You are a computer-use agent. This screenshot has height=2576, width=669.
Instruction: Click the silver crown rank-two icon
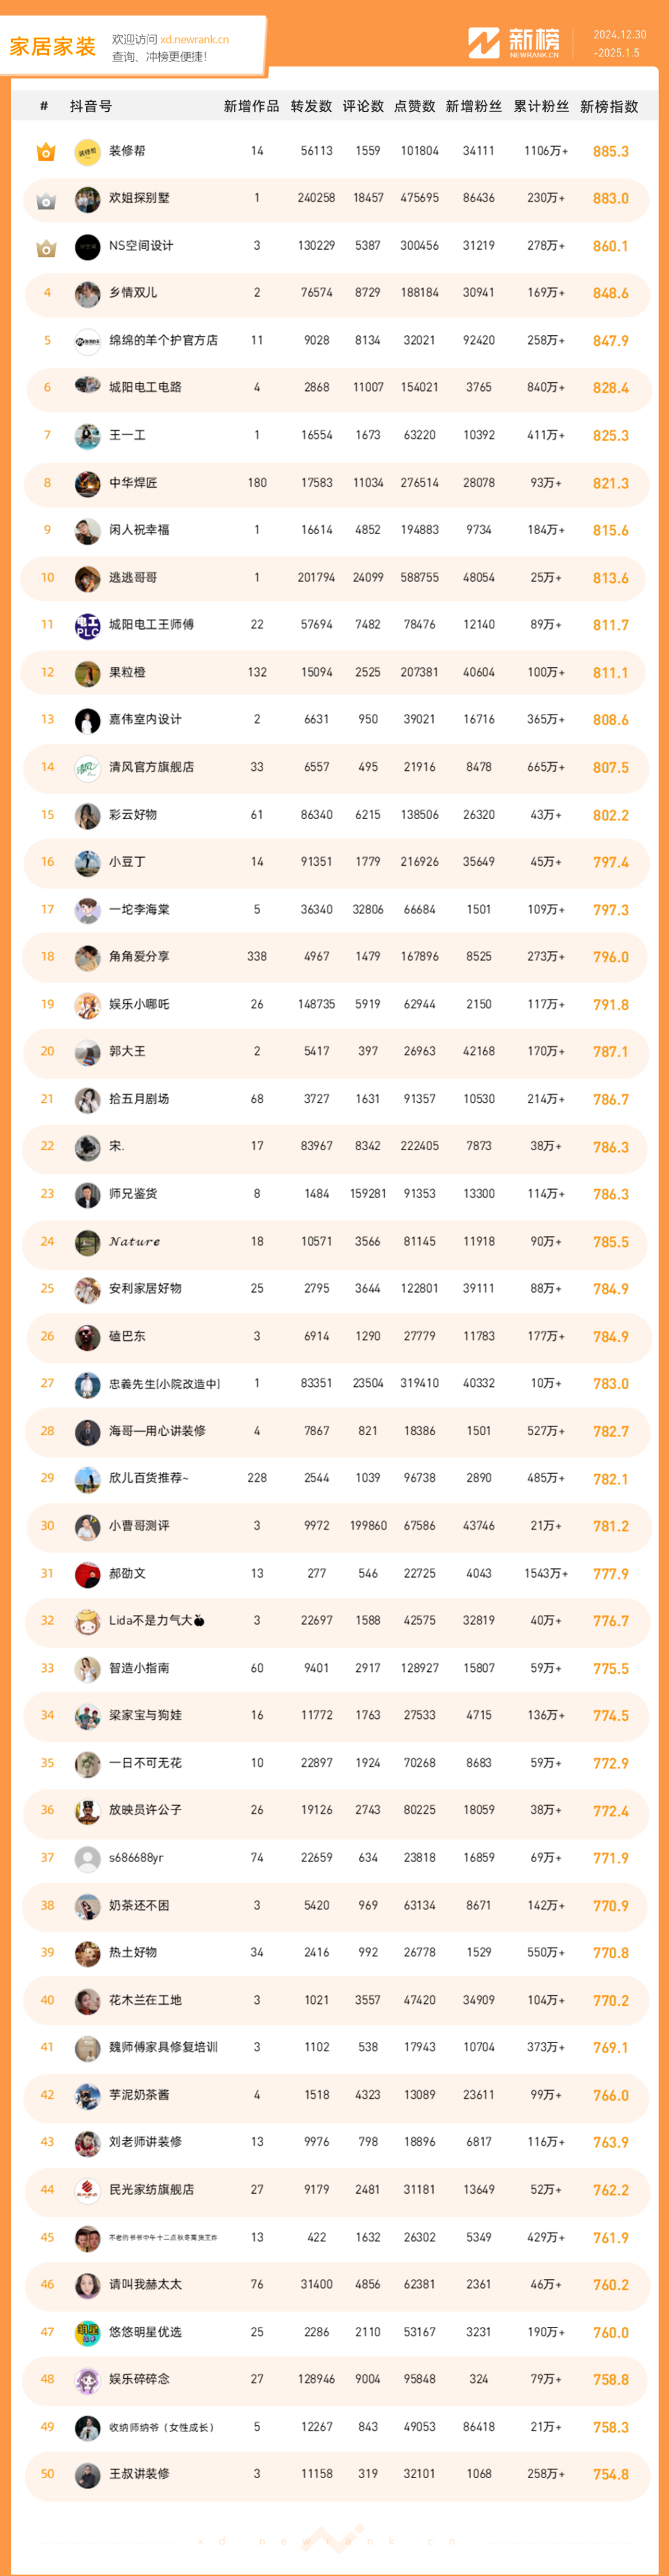click(x=46, y=200)
